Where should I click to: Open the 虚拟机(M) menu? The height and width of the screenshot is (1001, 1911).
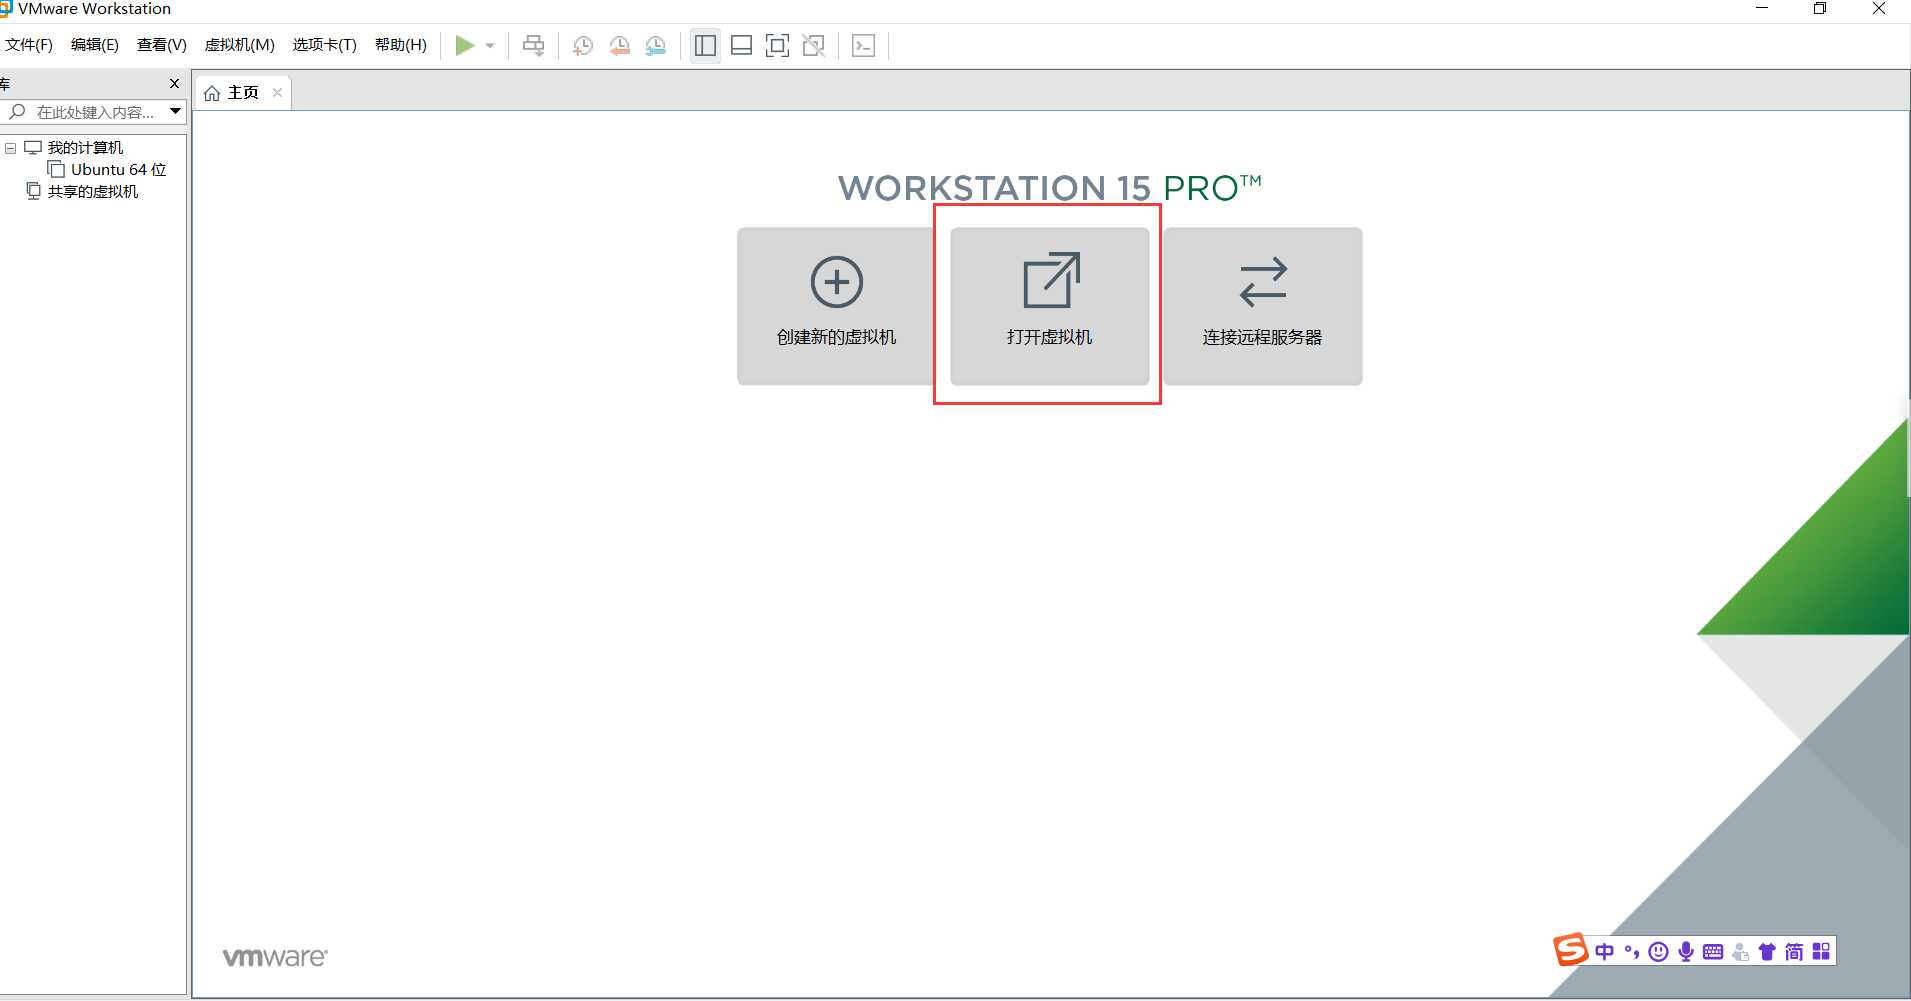tap(239, 45)
